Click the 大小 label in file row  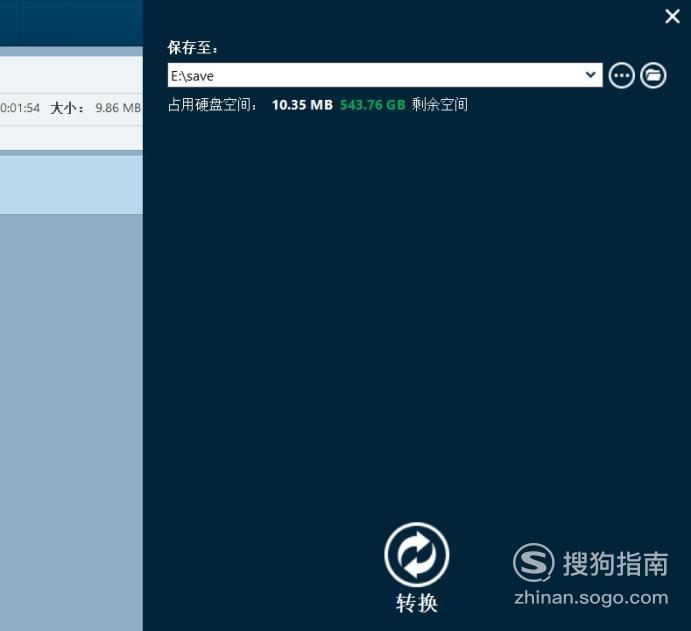[x=66, y=108]
